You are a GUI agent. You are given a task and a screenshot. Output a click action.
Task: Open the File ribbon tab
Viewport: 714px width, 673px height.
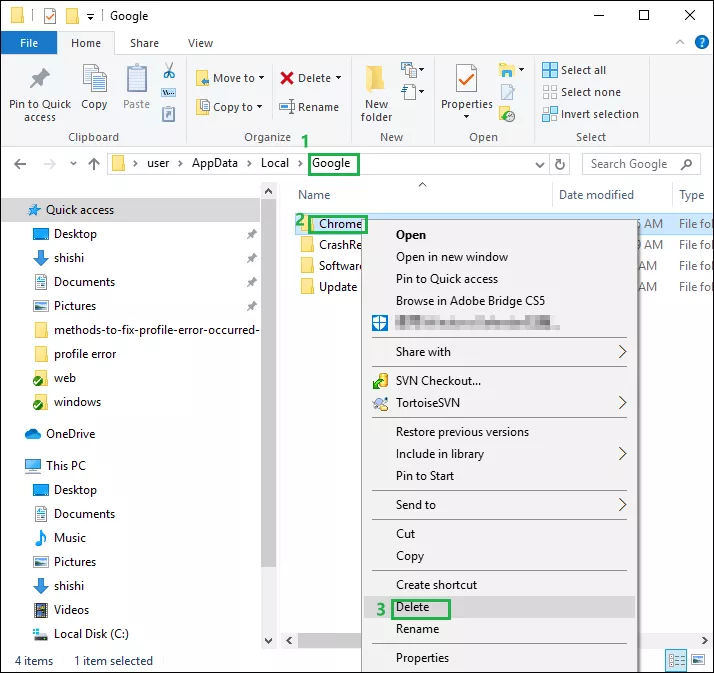29,43
